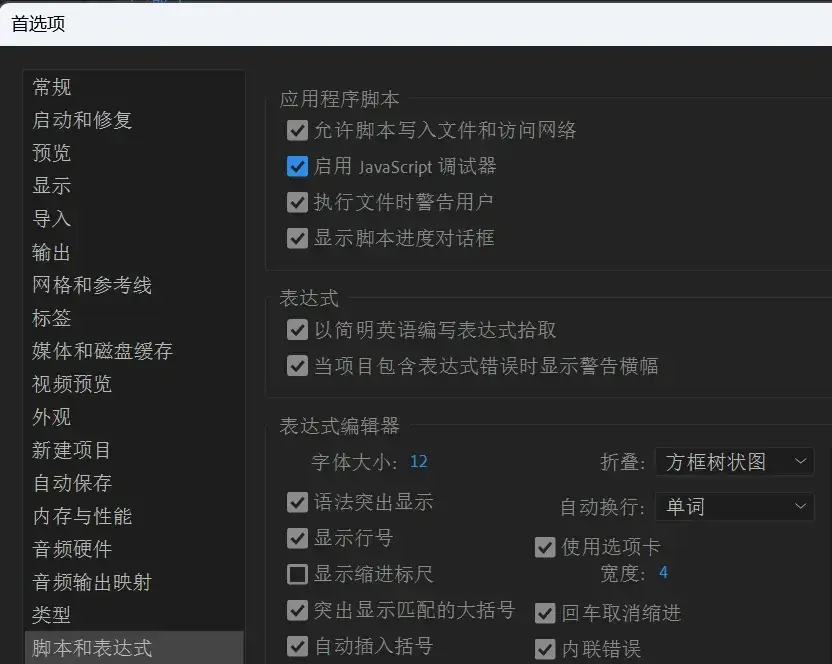This screenshot has height=664, width=832.
Task: Open the 显示 category
Action: (x=51, y=186)
